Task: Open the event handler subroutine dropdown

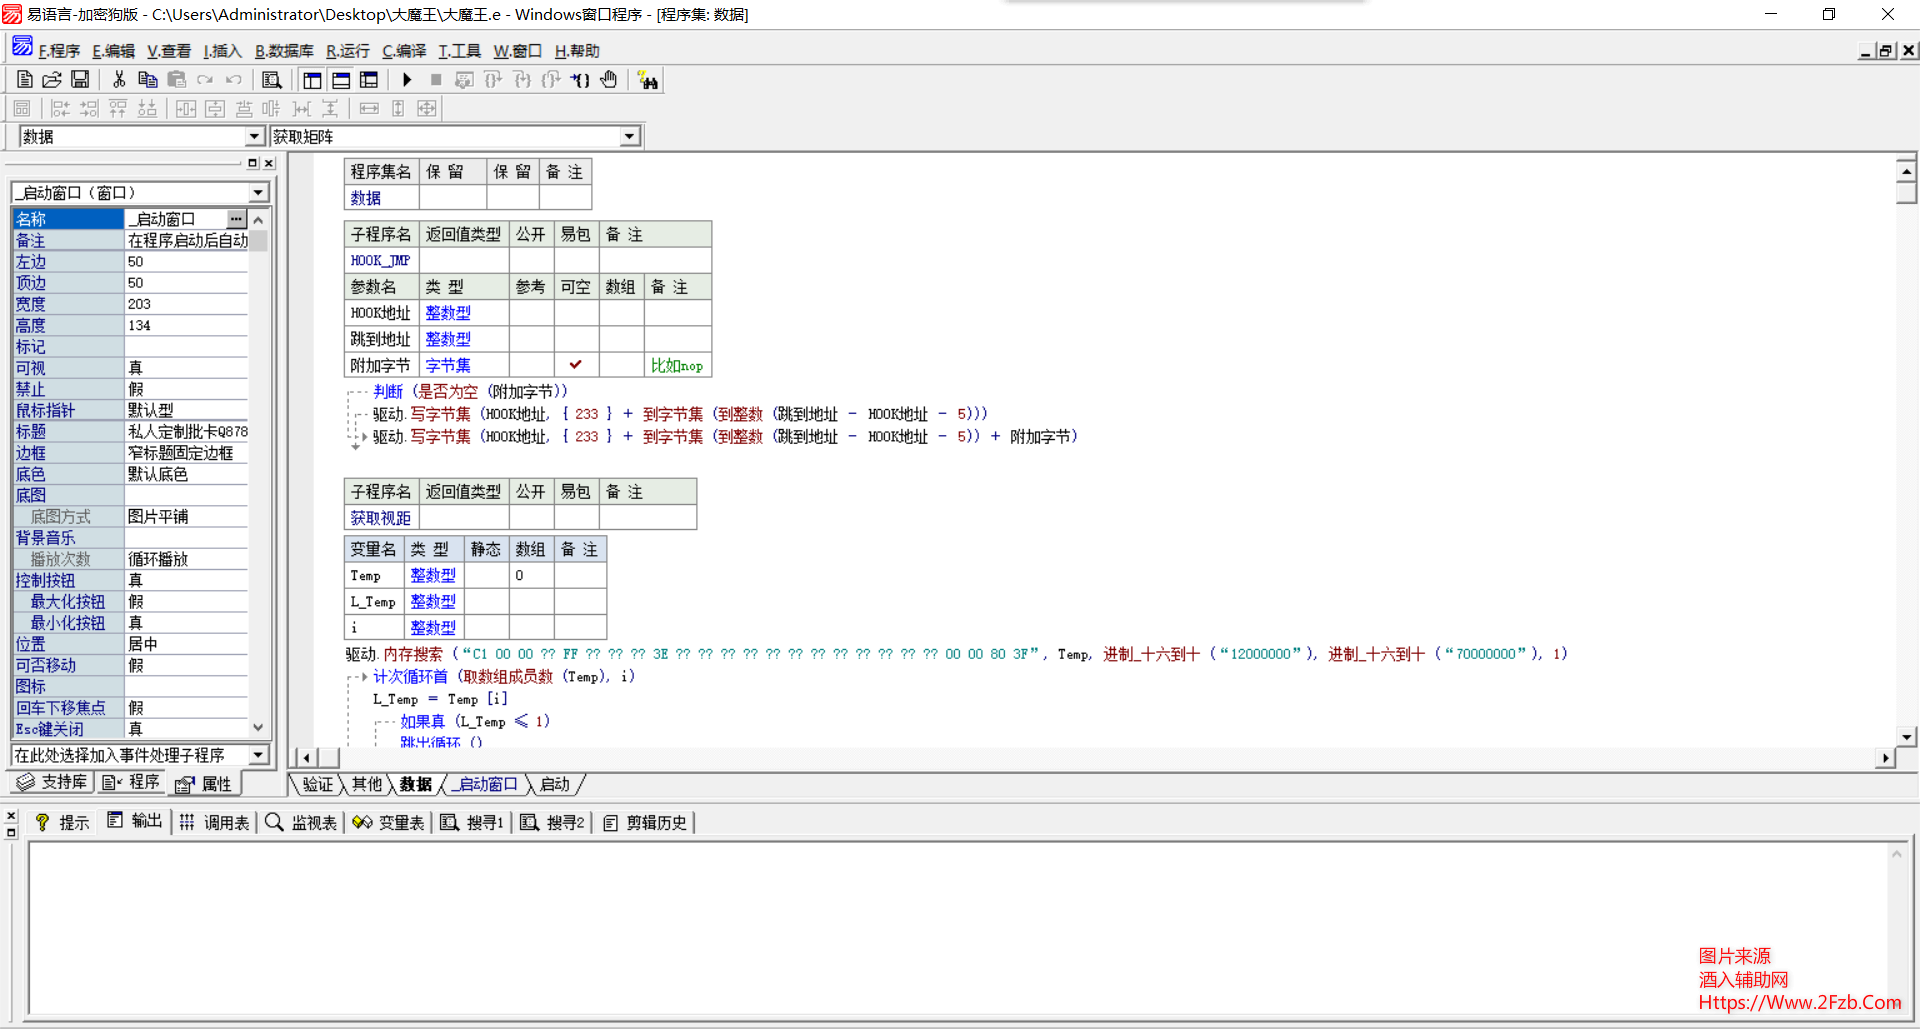Action: (259, 755)
